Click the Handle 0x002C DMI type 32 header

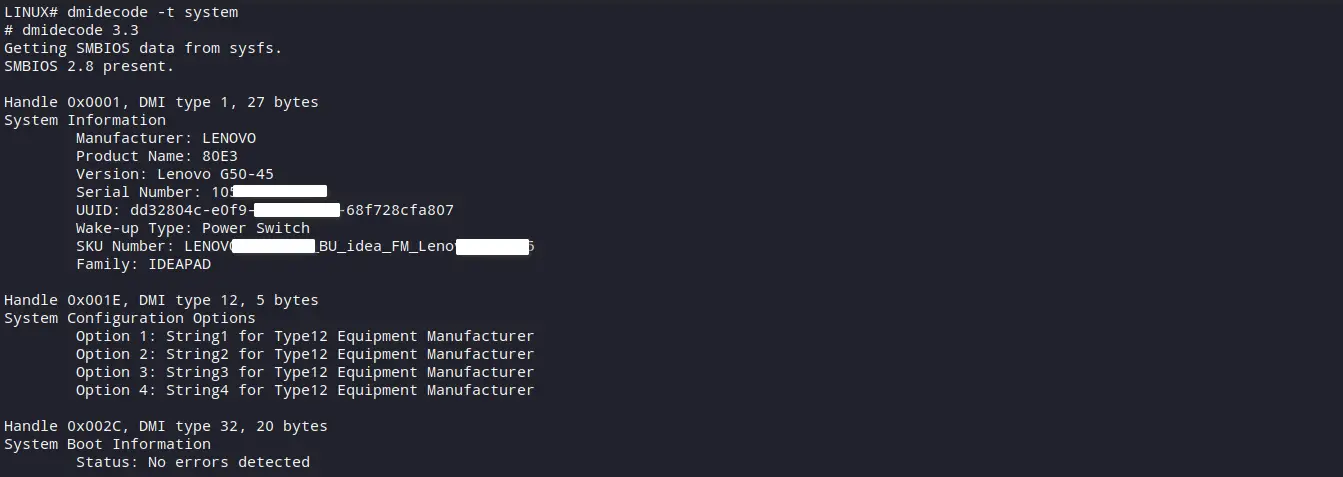tap(166, 426)
